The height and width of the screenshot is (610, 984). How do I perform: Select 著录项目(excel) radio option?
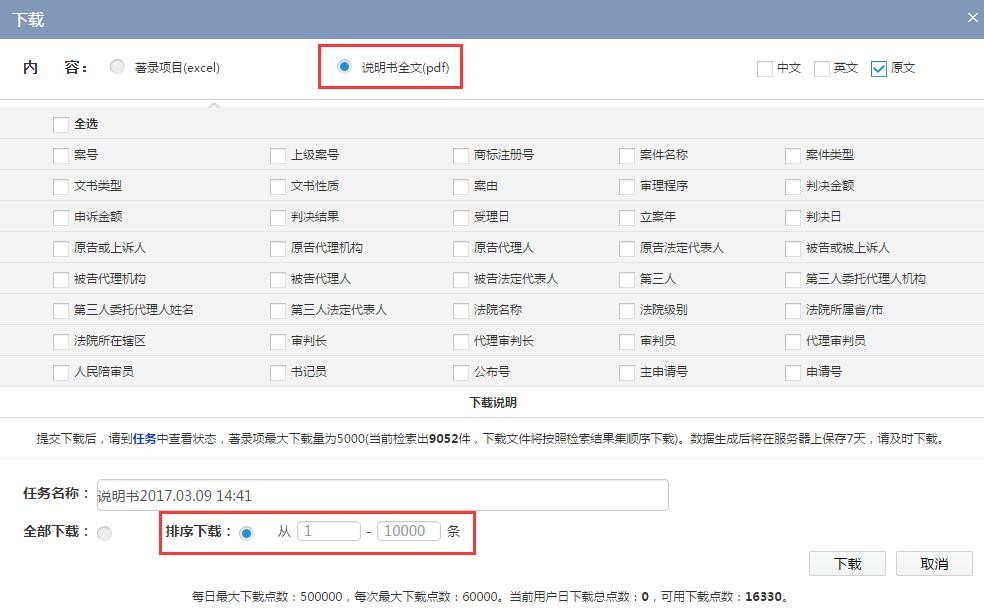[118, 67]
